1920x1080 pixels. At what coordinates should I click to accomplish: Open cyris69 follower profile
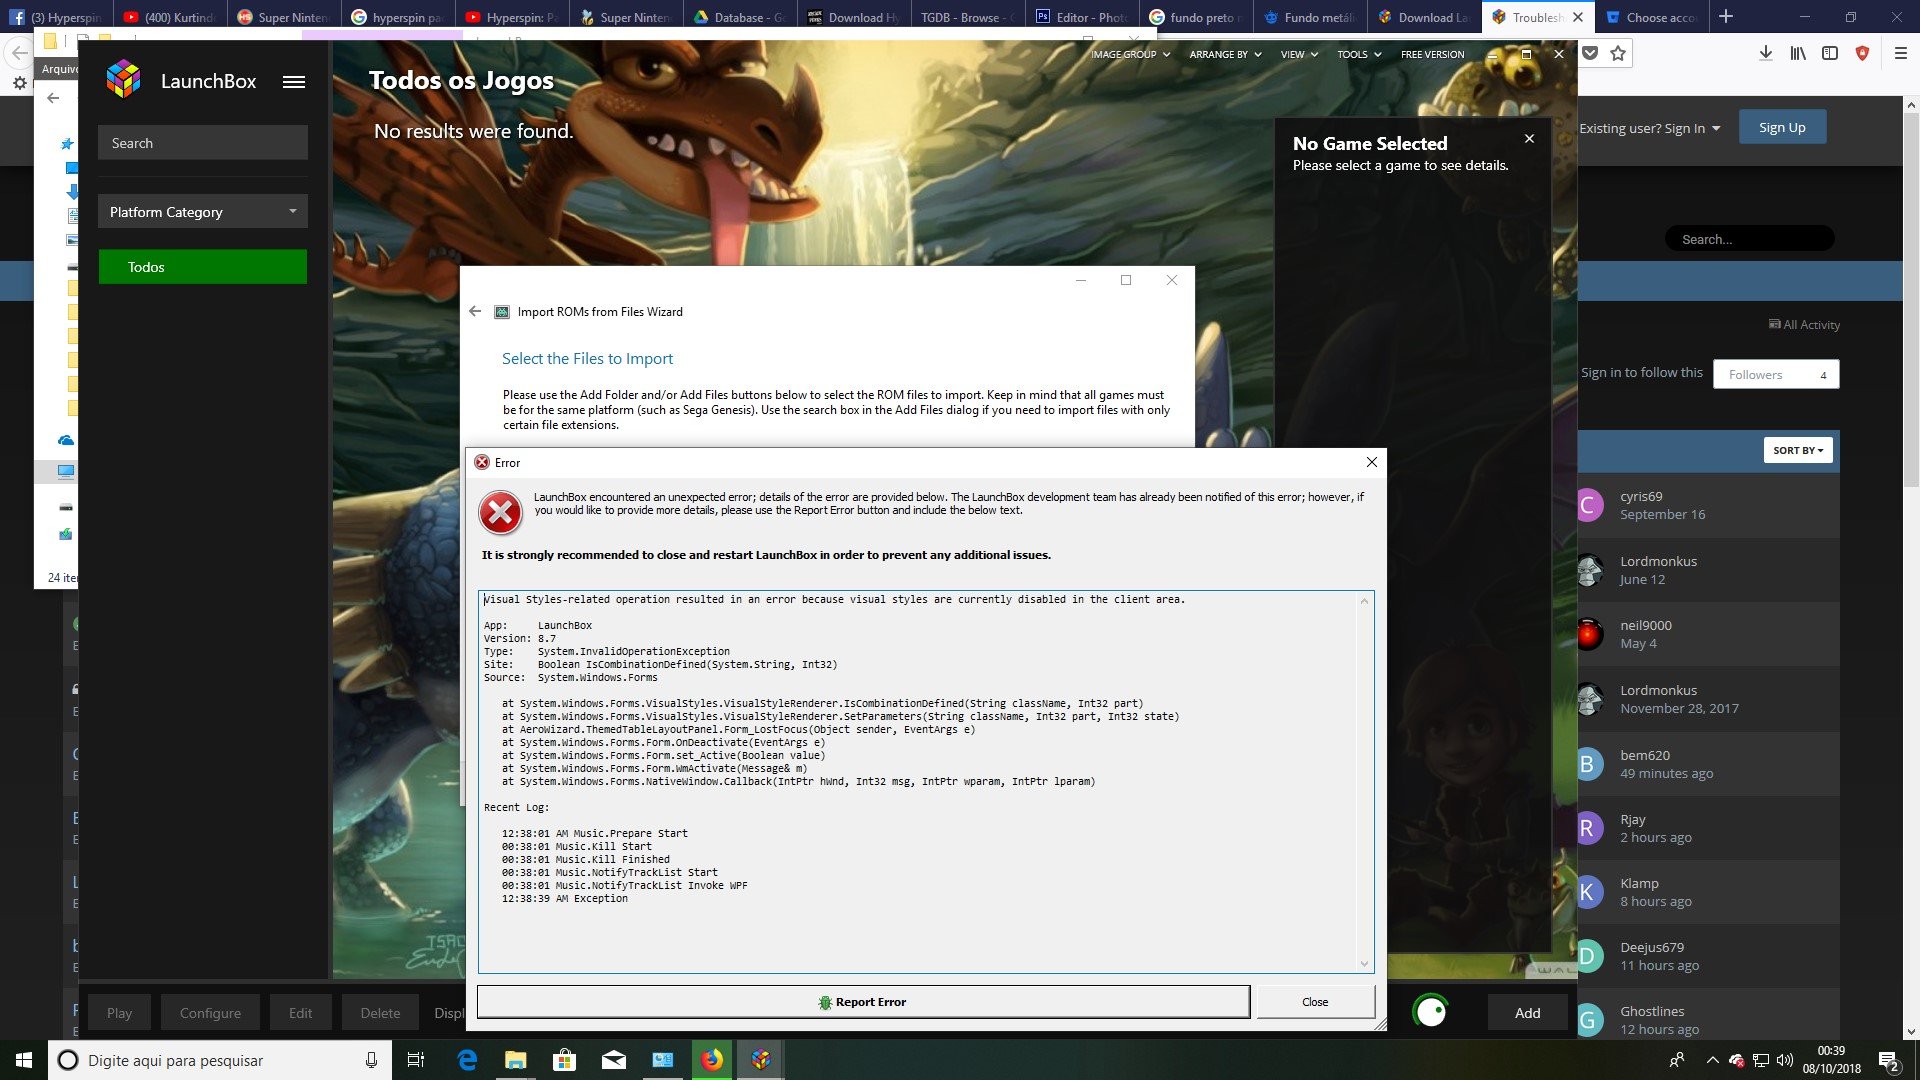click(1641, 496)
